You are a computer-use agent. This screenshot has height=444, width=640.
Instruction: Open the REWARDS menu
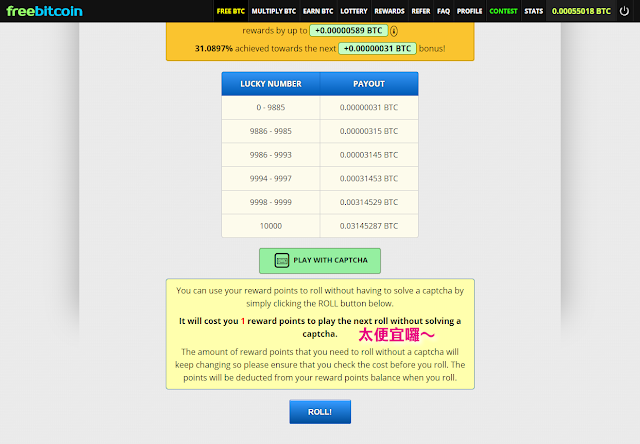point(389,11)
